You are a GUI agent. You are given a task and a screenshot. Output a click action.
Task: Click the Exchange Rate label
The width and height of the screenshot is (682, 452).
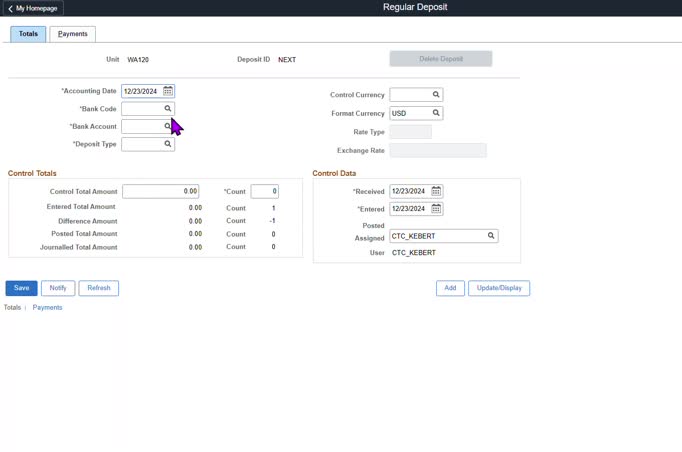361,151
